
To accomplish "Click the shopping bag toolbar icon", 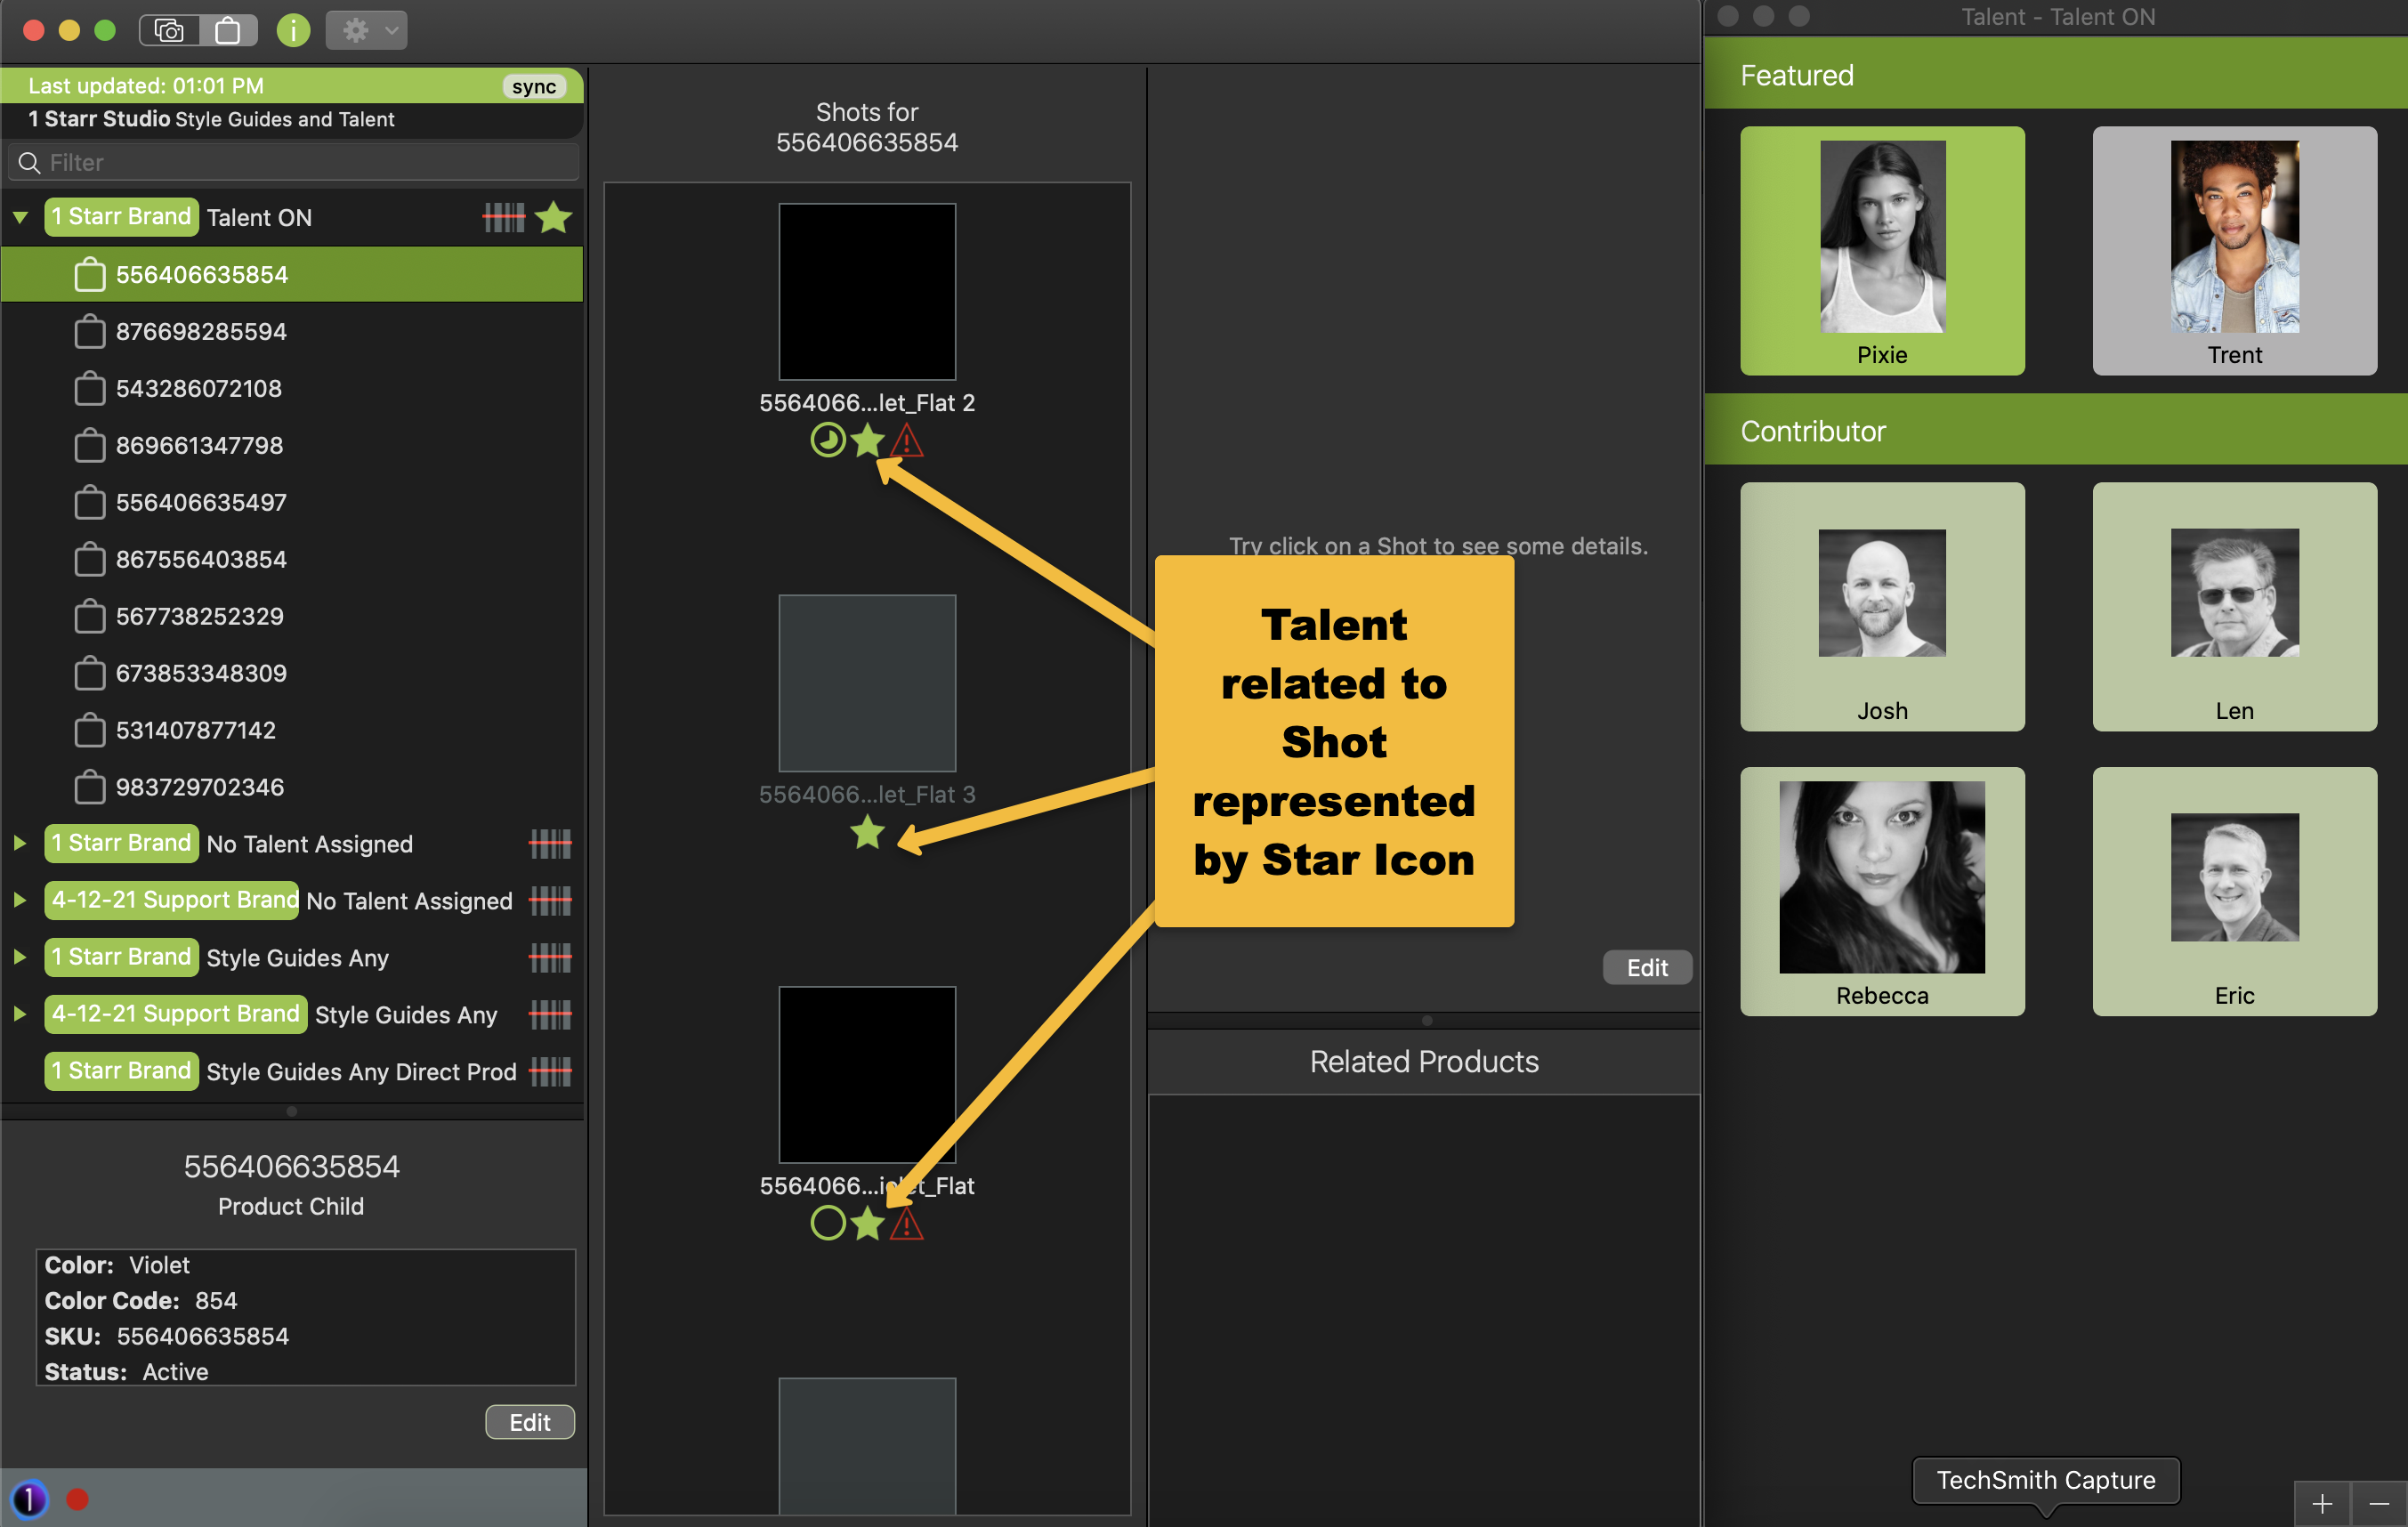I will click(x=228, y=30).
